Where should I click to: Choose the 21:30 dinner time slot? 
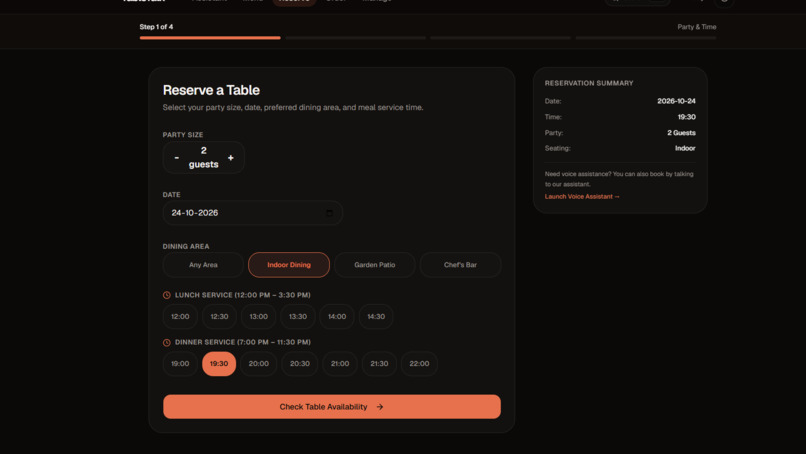(379, 364)
